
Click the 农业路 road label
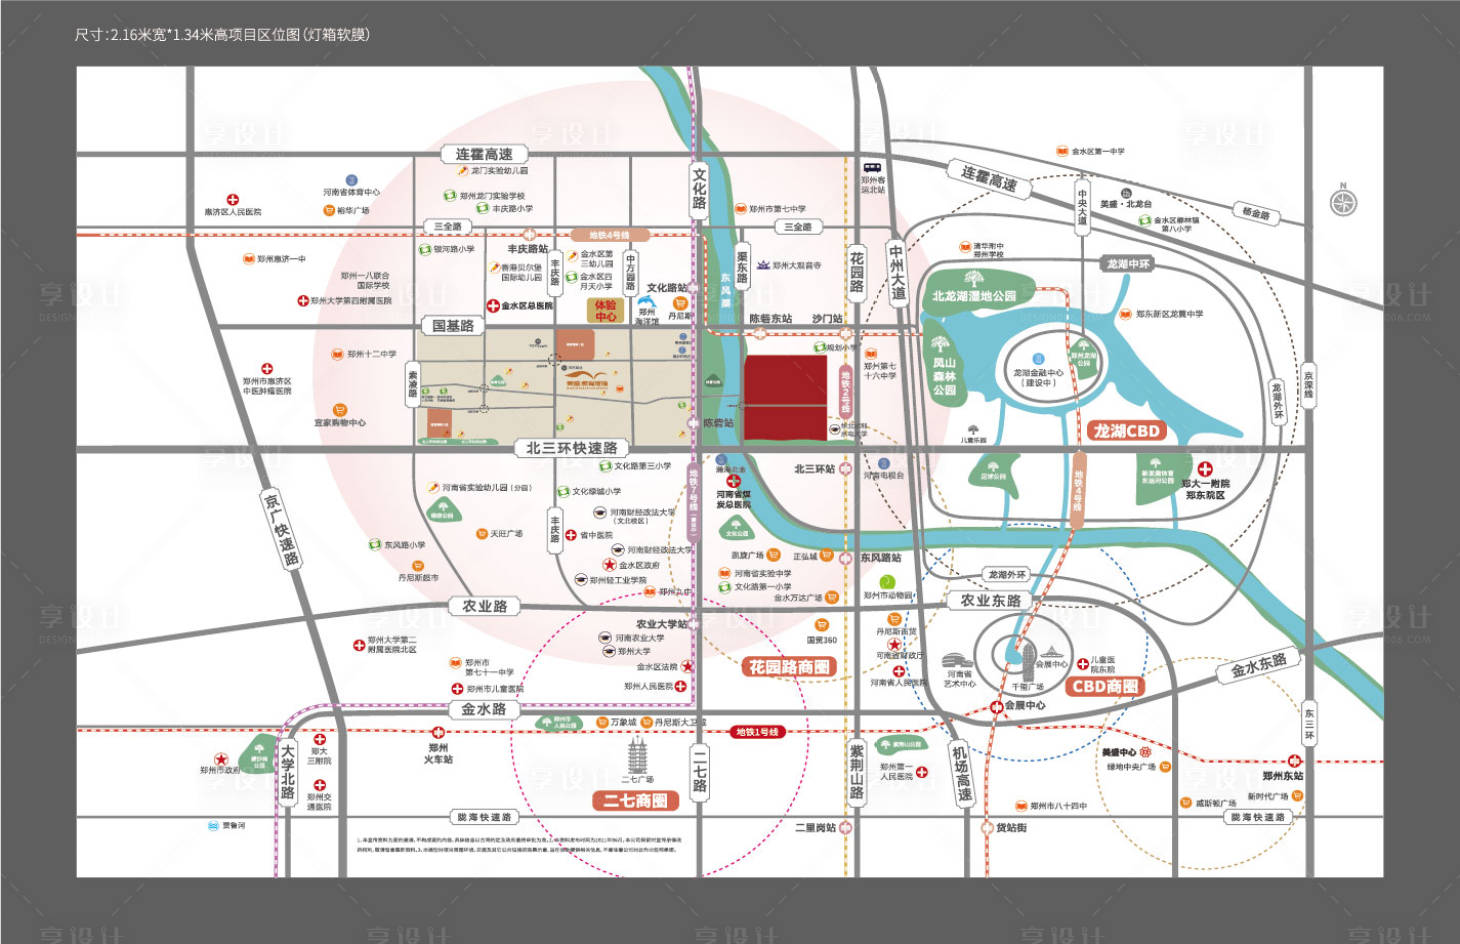485,606
